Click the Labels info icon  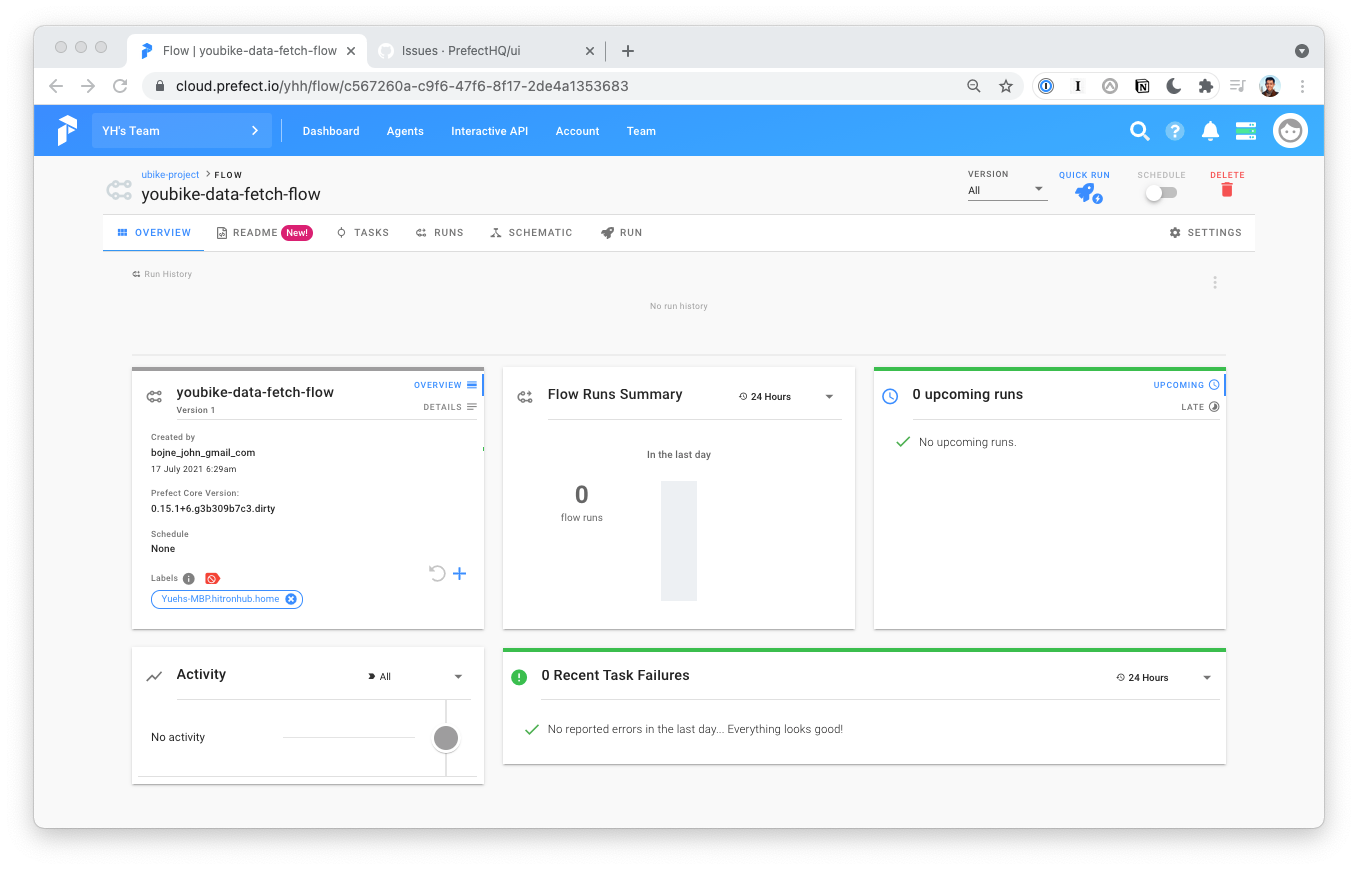coord(189,578)
